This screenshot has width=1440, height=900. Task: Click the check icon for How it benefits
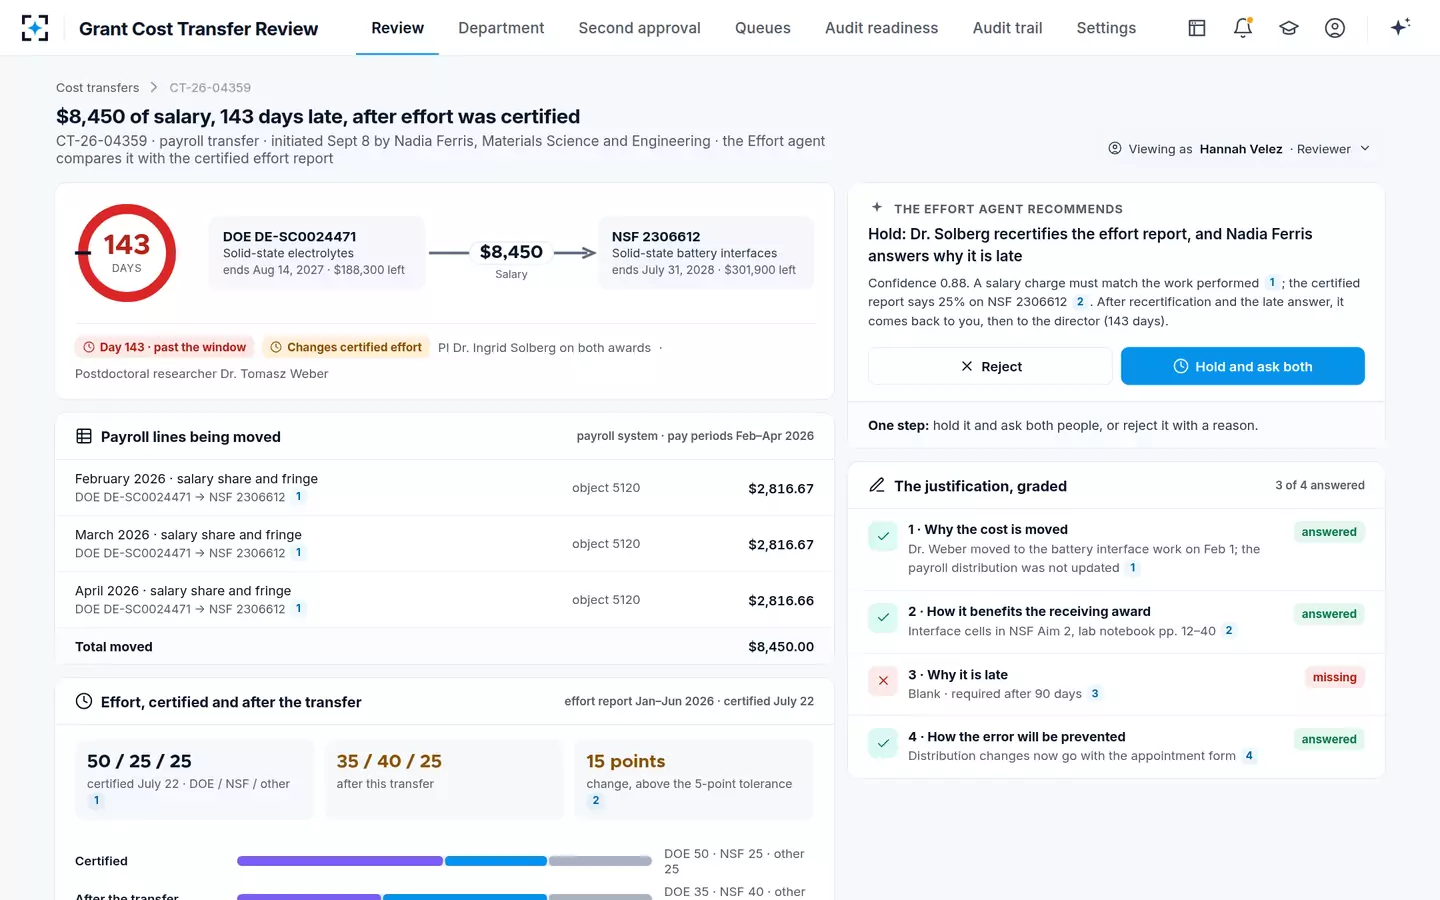(x=883, y=618)
